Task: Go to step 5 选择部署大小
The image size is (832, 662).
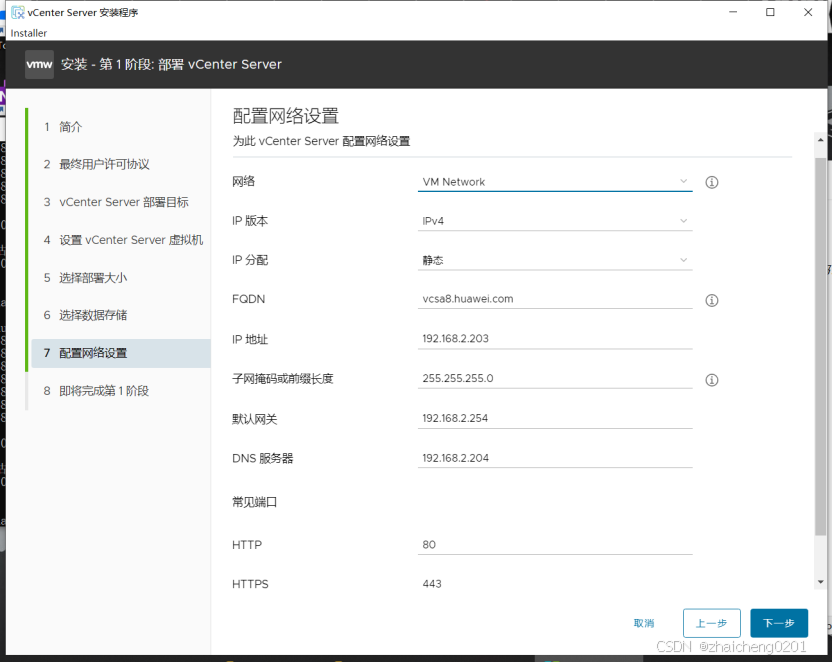Action: tap(120, 277)
